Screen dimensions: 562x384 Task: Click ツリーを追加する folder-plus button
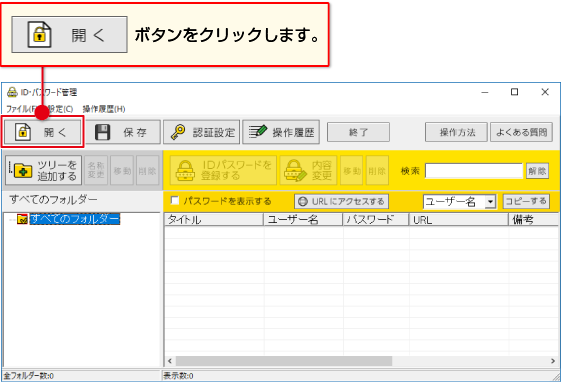click(43, 170)
